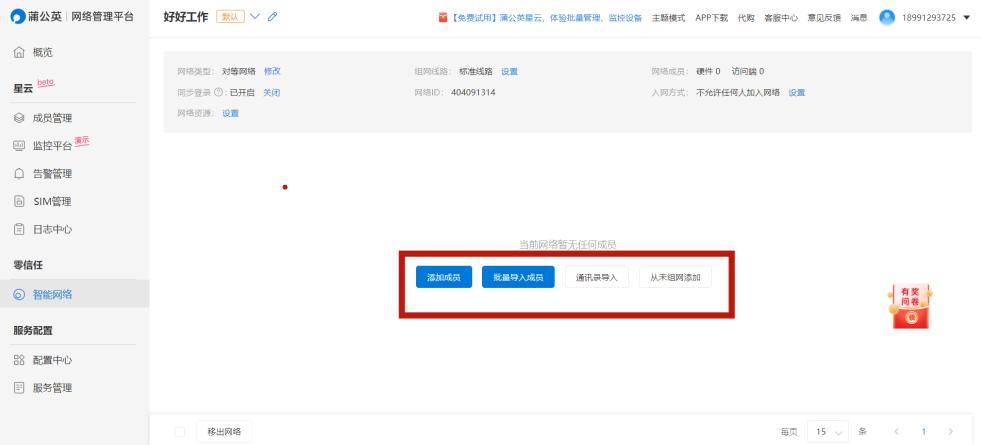The image size is (981, 445).
Task: Click the 当前网络暂无任何成员 message
Action: coord(567,244)
